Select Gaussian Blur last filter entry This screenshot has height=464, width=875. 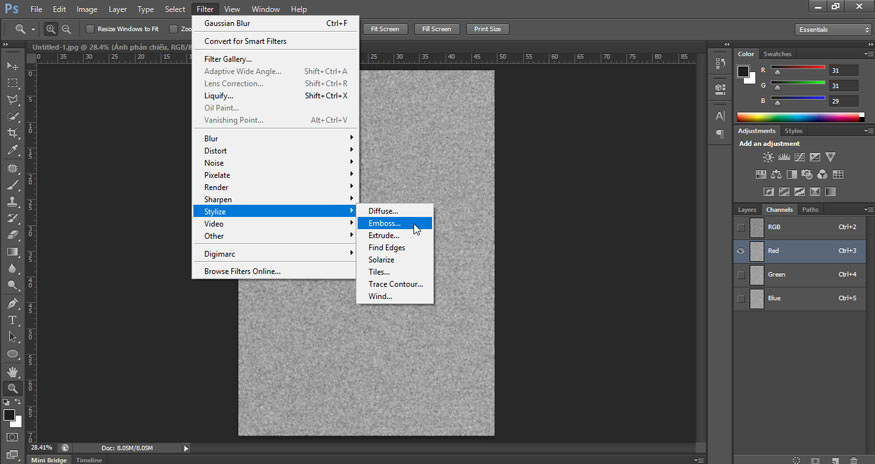pos(275,23)
